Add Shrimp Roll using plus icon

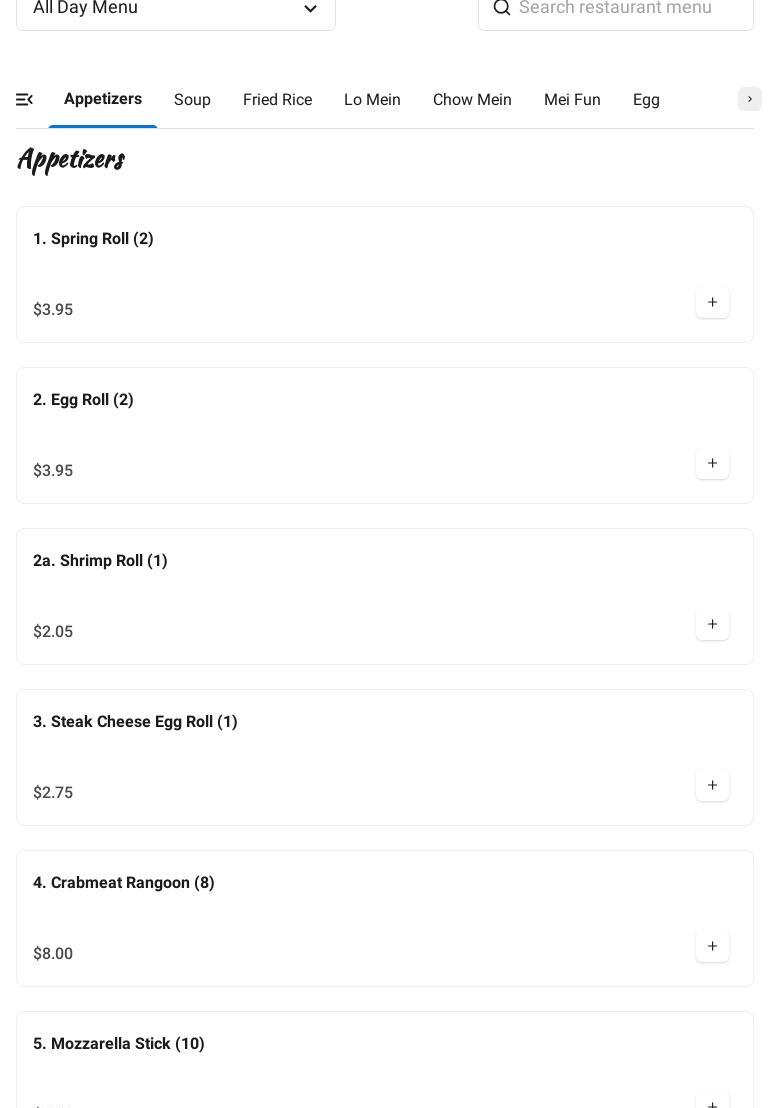tap(712, 625)
